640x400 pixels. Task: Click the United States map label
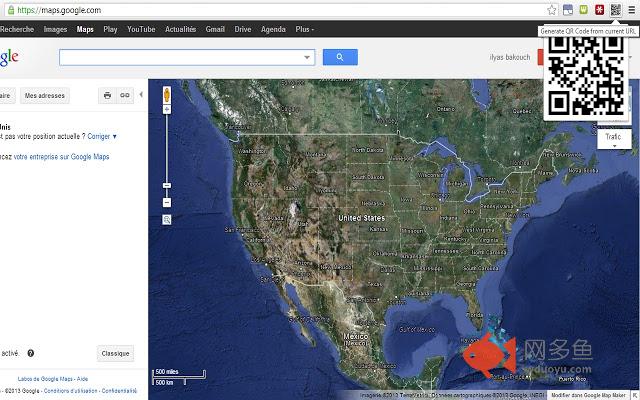362,218
